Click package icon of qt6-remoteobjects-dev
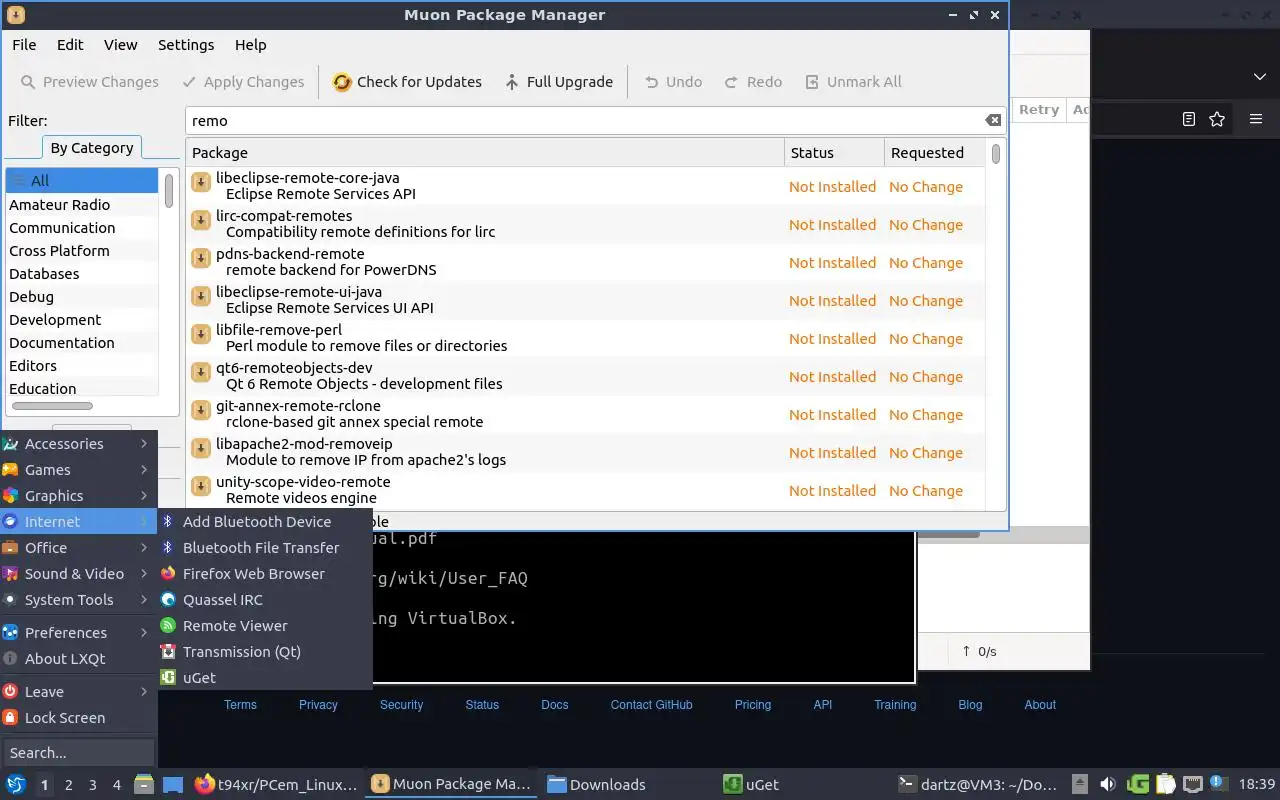Screen dimensions: 1280x800 (x=200, y=371)
